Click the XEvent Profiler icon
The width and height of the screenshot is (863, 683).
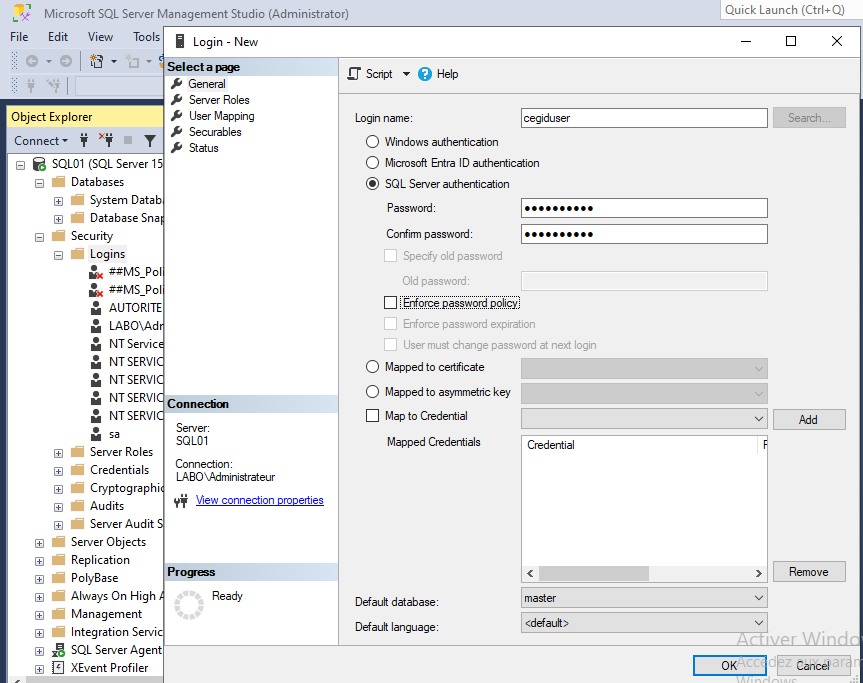point(58,668)
